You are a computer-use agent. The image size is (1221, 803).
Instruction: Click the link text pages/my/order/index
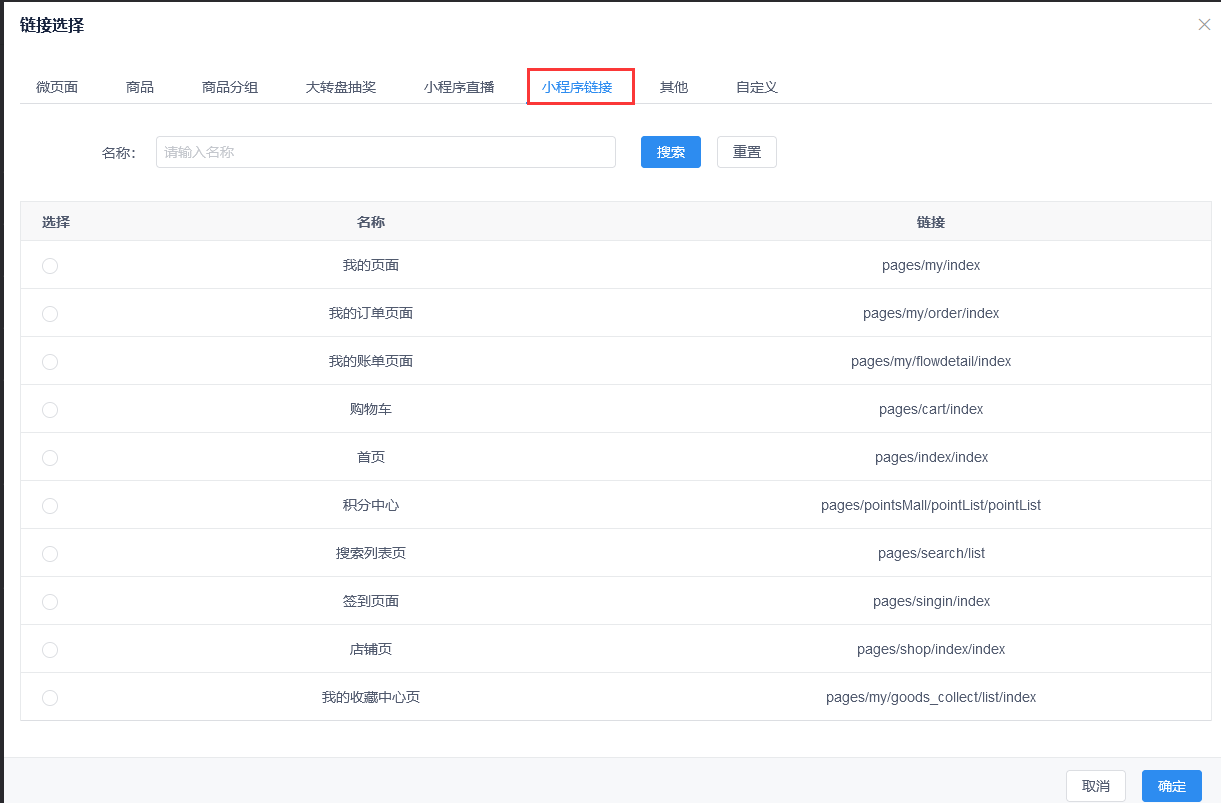pyautogui.click(x=931, y=313)
